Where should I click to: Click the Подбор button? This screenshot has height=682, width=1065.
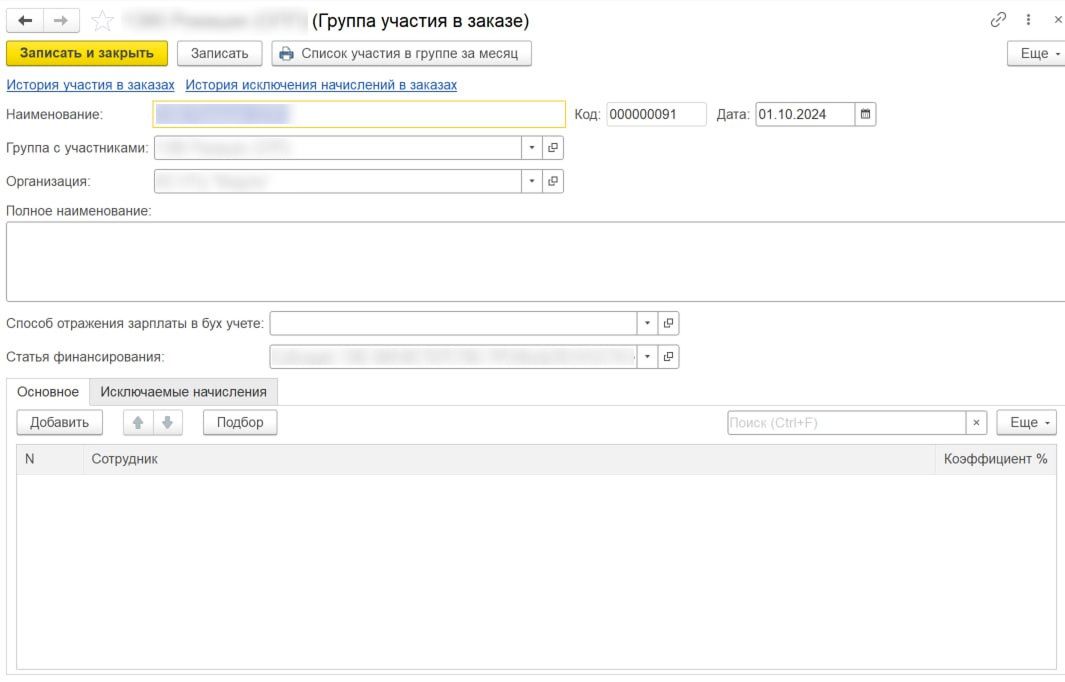tap(240, 423)
